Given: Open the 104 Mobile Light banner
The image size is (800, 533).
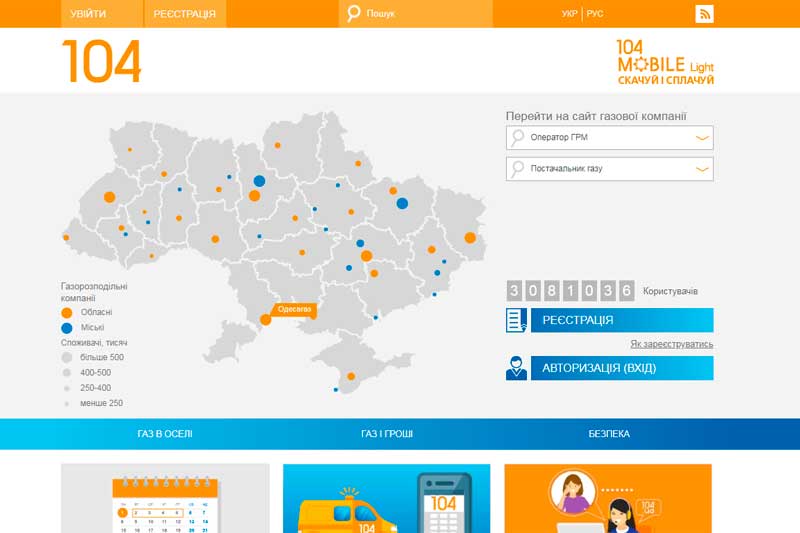Looking at the screenshot, I should [x=665, y=61].
